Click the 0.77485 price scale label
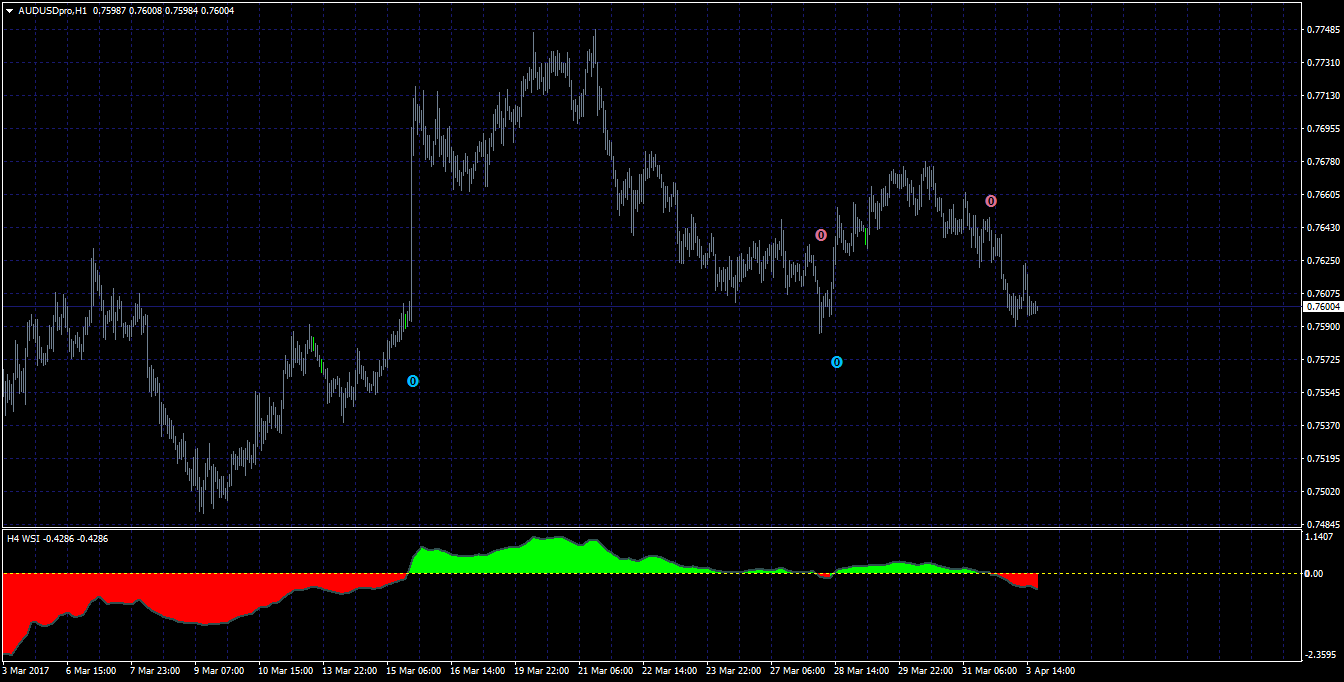 (x=1323, y=30)
